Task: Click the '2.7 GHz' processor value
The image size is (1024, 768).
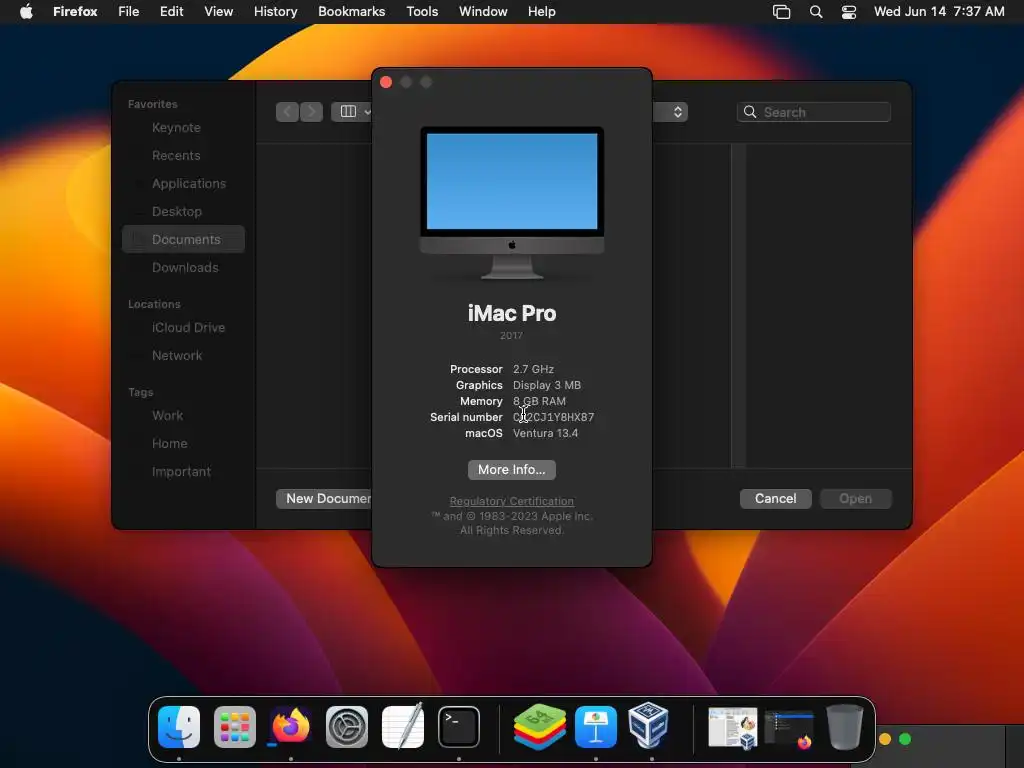Action: pyautogui.click(x=534, y=369)
